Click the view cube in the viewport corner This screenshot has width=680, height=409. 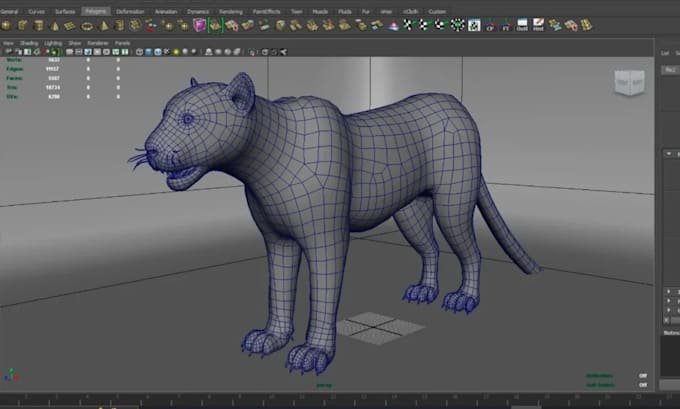pos(630,82)
